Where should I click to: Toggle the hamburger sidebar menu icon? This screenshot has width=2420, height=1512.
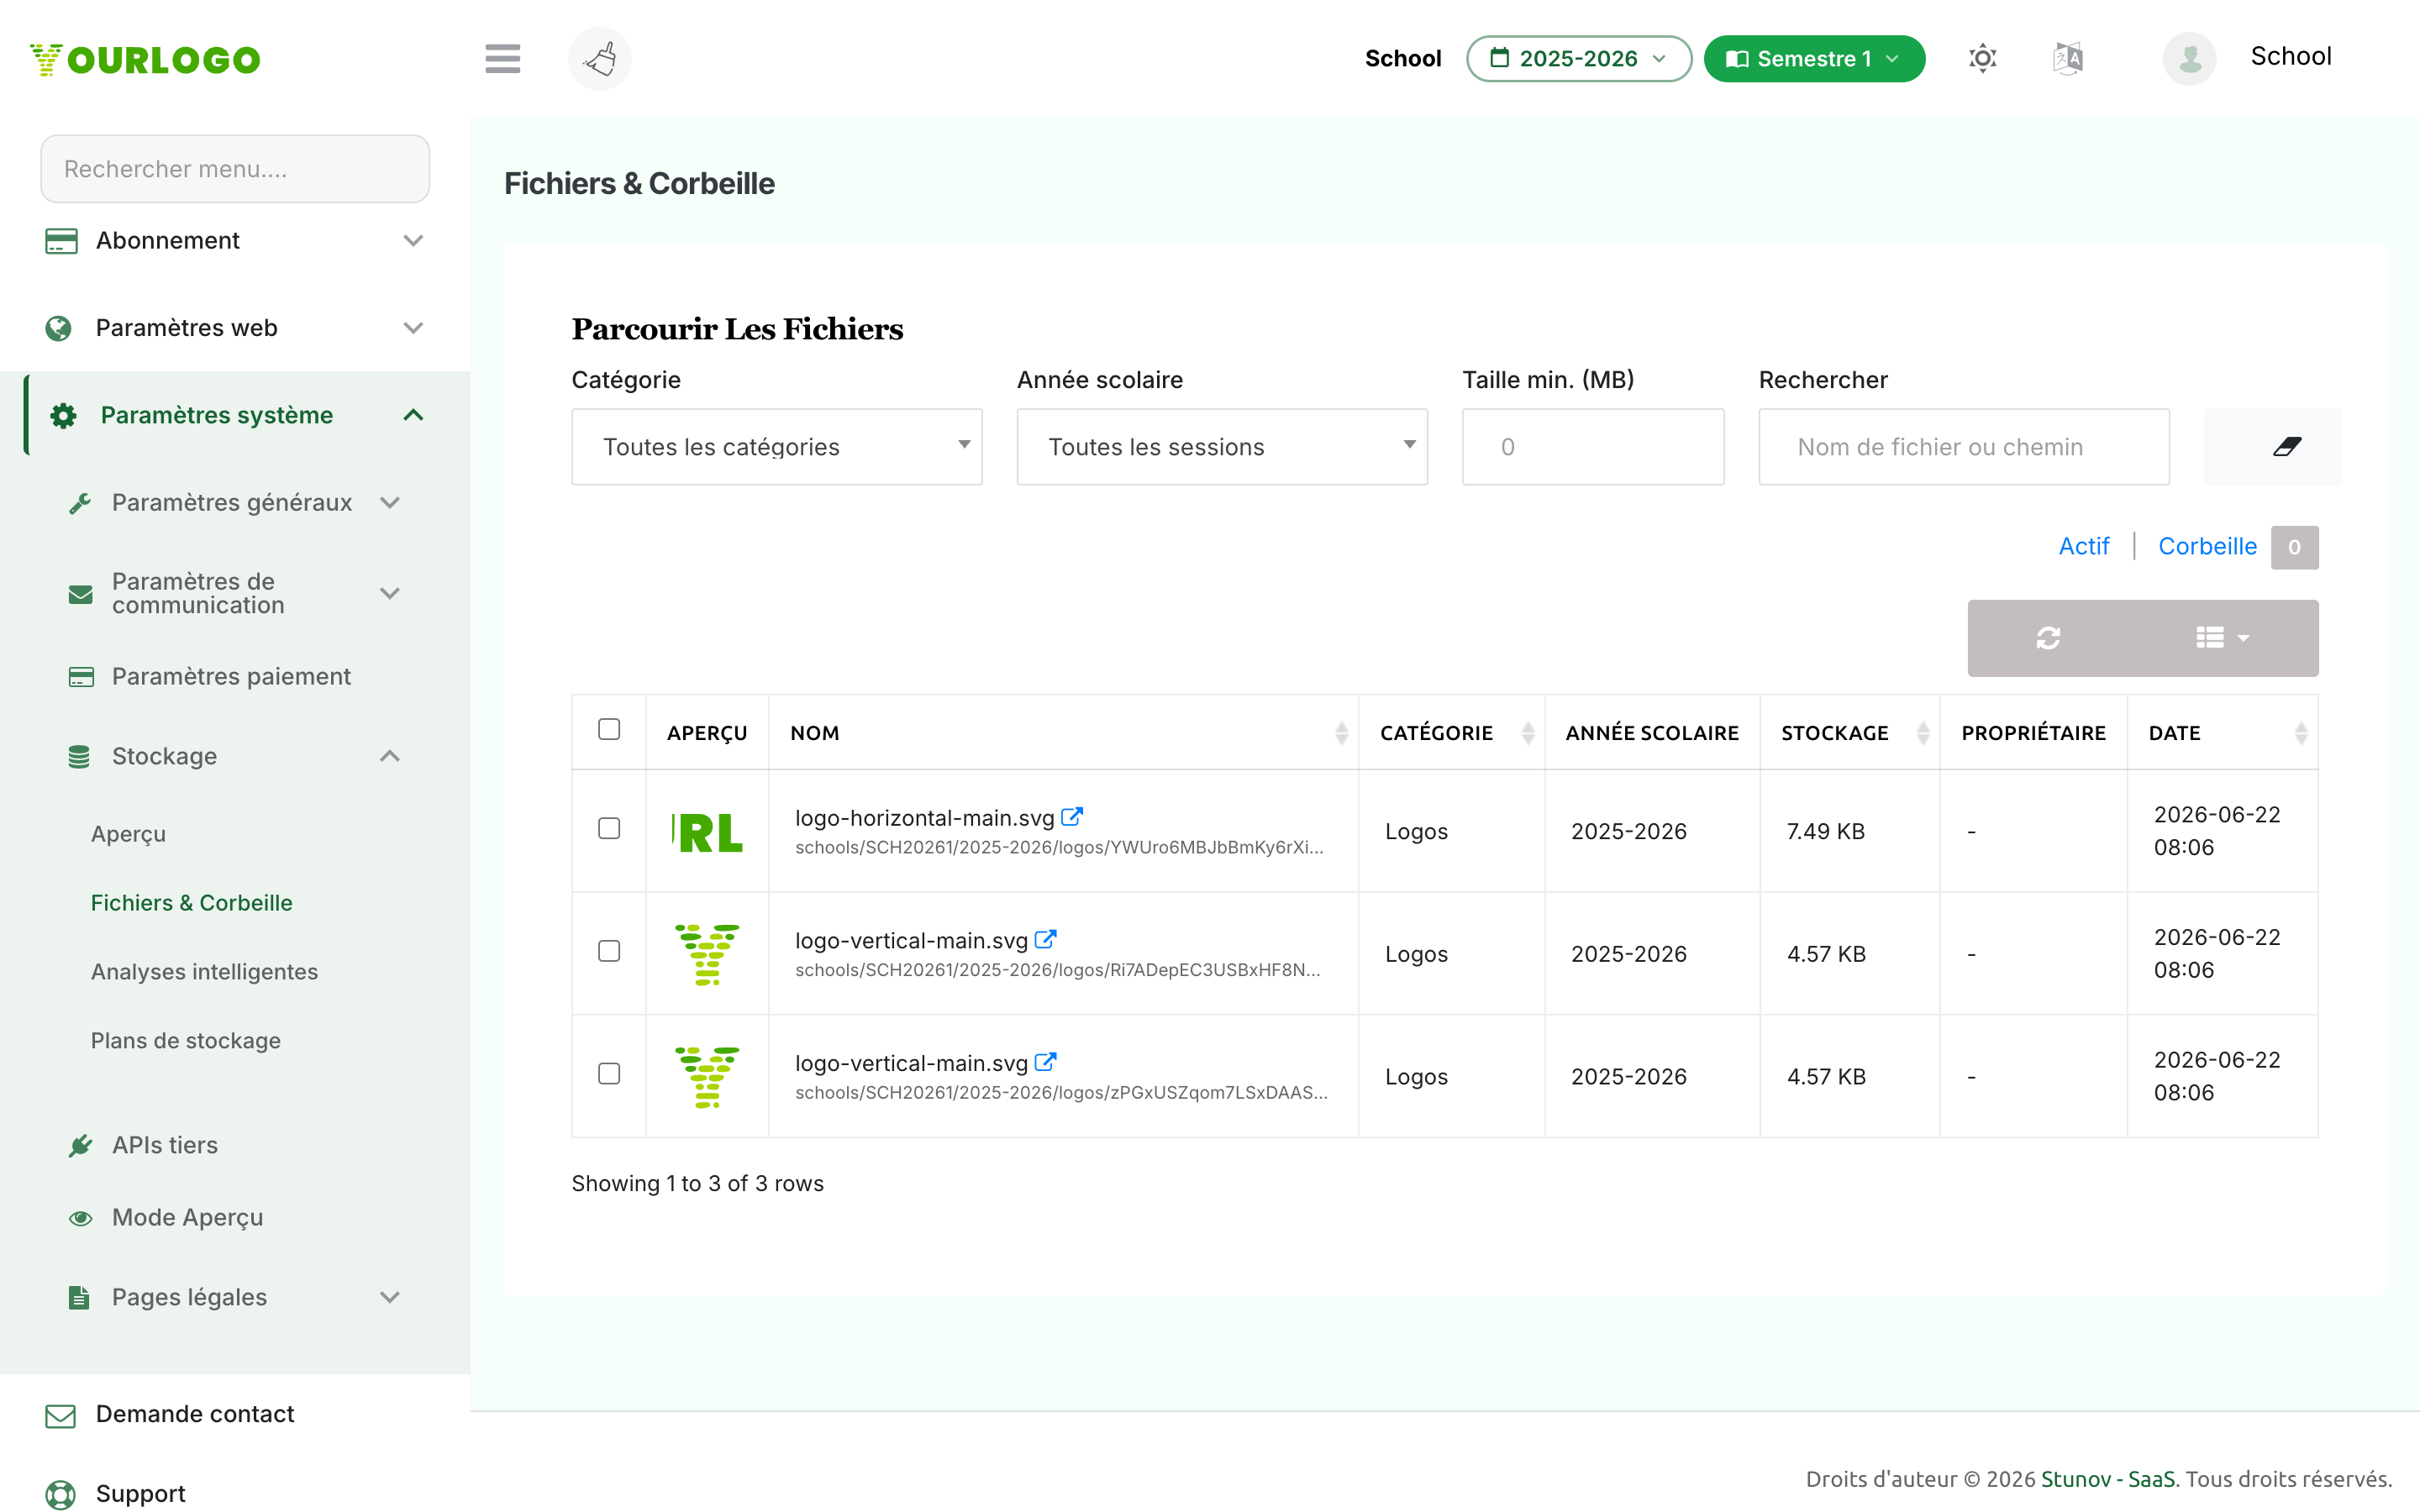tap(502, 58)
